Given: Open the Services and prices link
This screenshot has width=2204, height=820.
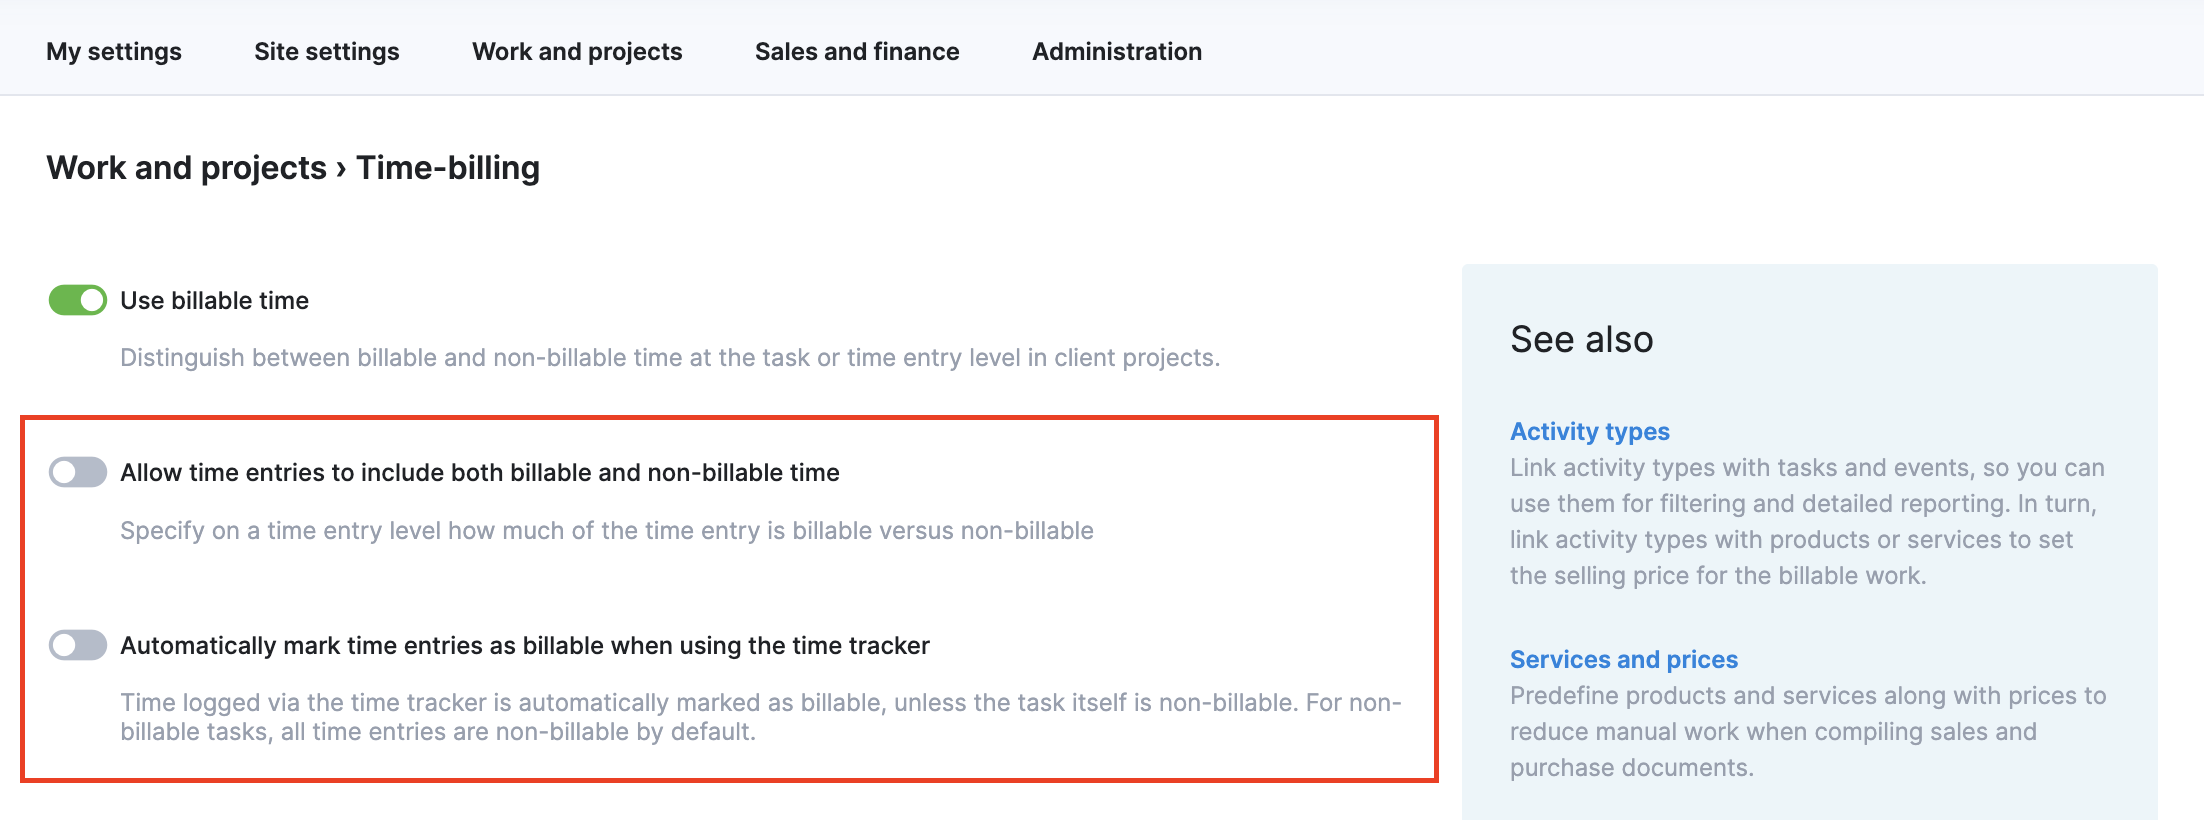Looking at the screenshot, I should (x=1623, y=659).
